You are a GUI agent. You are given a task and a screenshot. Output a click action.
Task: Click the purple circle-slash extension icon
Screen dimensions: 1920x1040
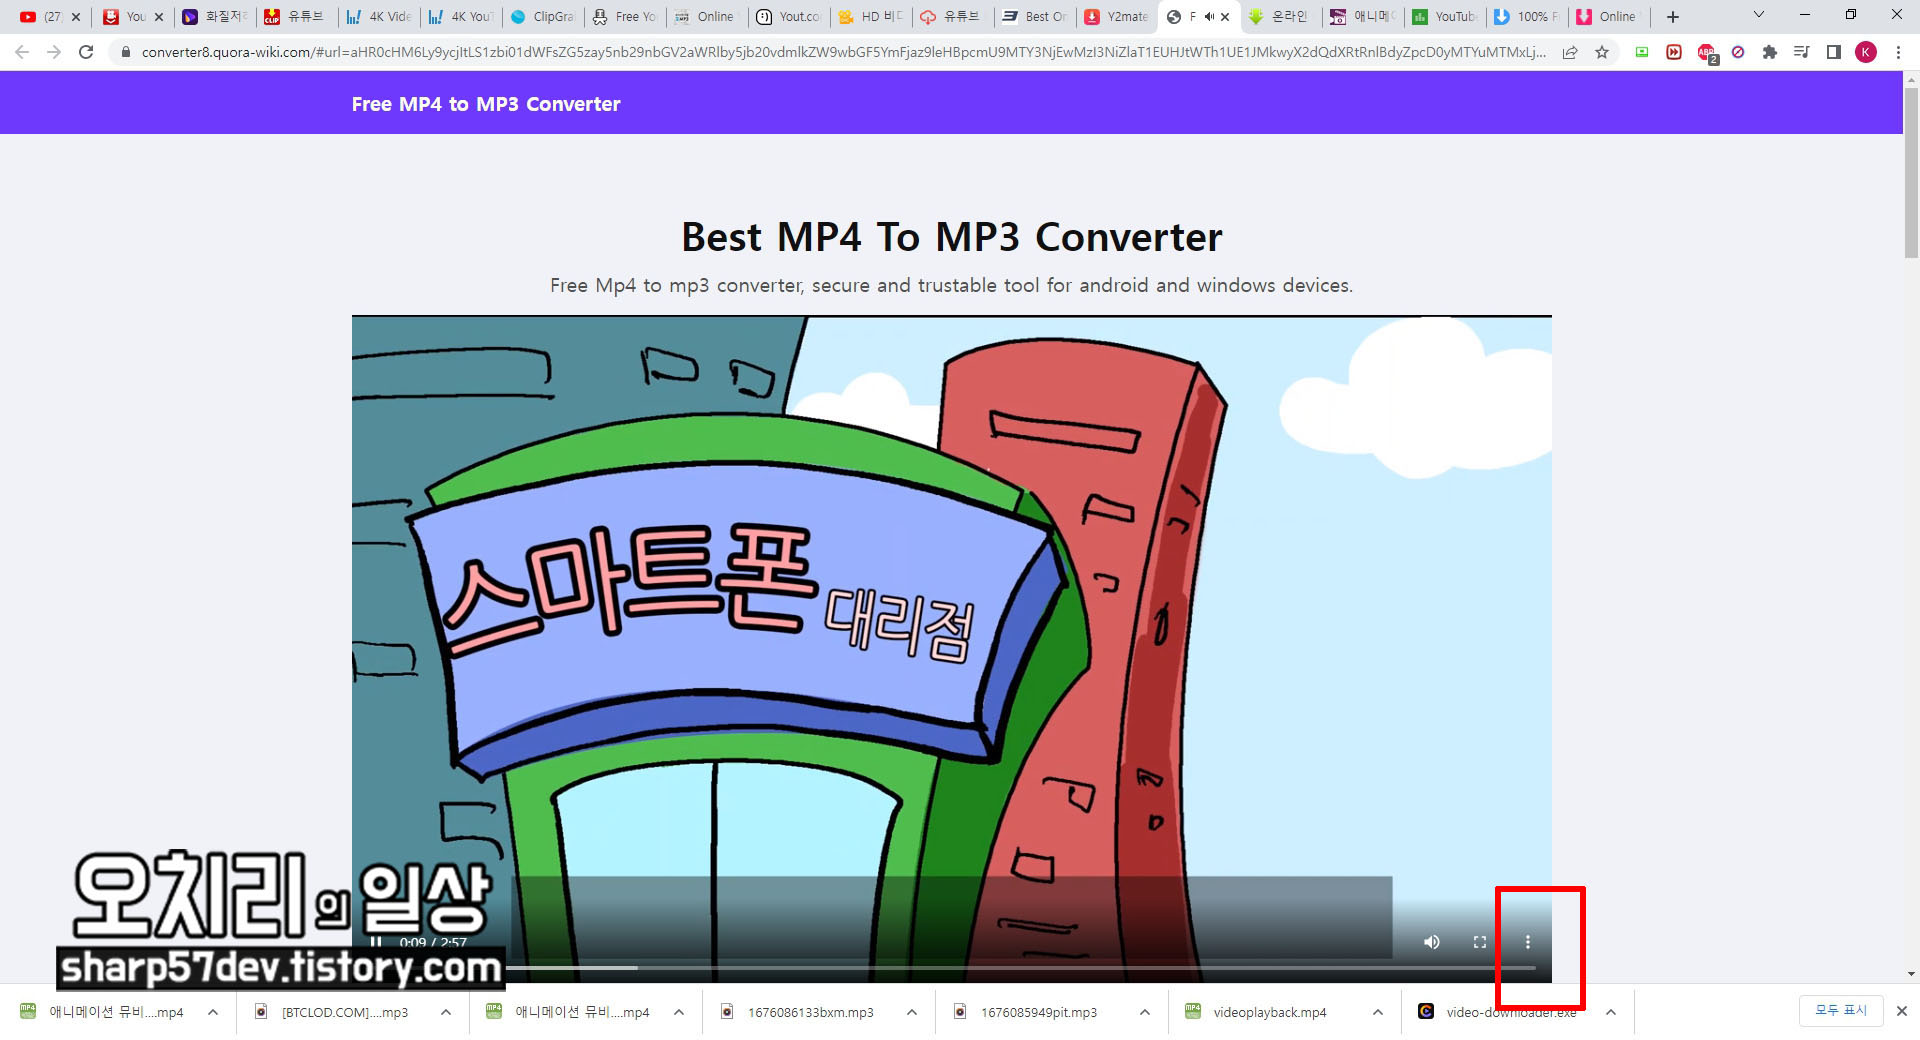(x=1738, y=52)
